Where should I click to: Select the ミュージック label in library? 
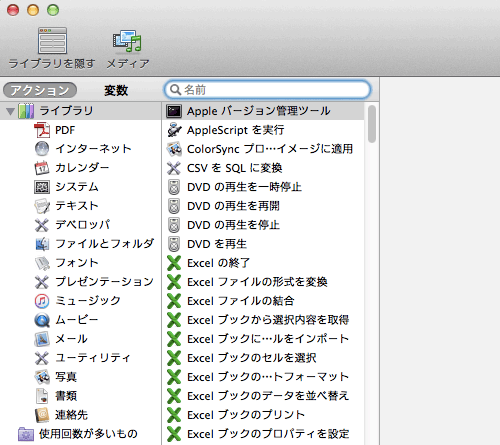pos(88,301)
